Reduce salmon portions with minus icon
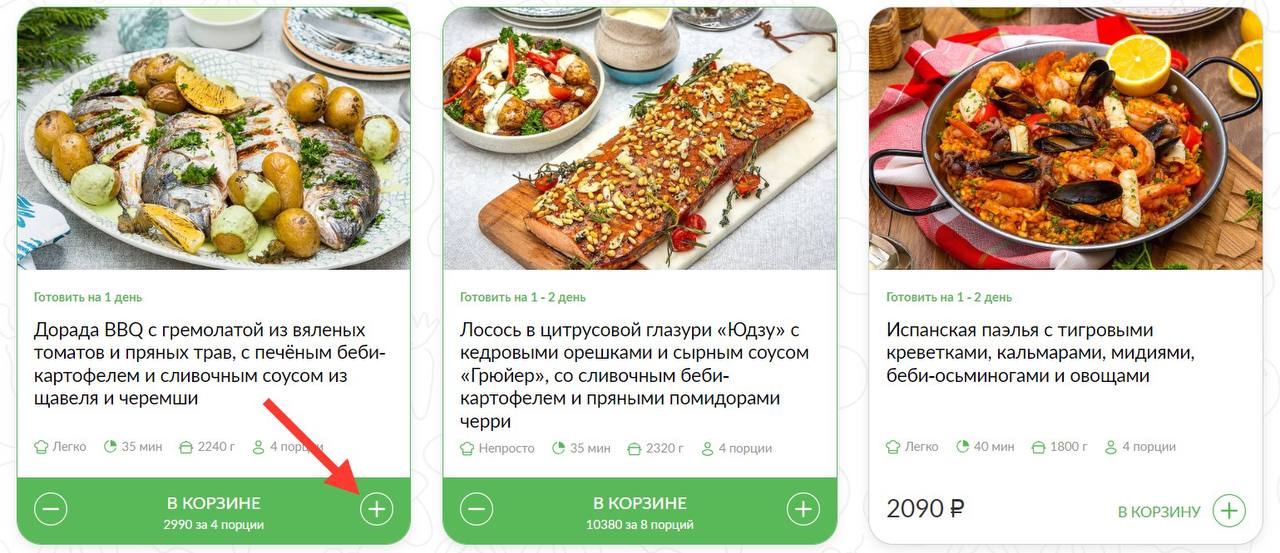This screenshot has width=1280, height=553. 477,509
